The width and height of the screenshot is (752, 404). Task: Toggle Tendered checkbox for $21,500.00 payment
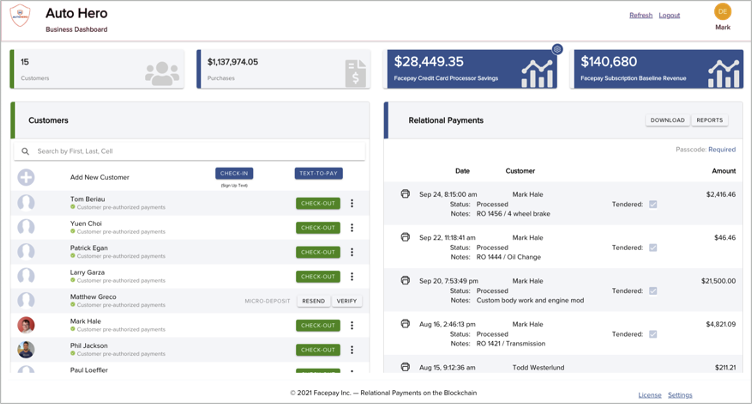click(x=653, y=291)
